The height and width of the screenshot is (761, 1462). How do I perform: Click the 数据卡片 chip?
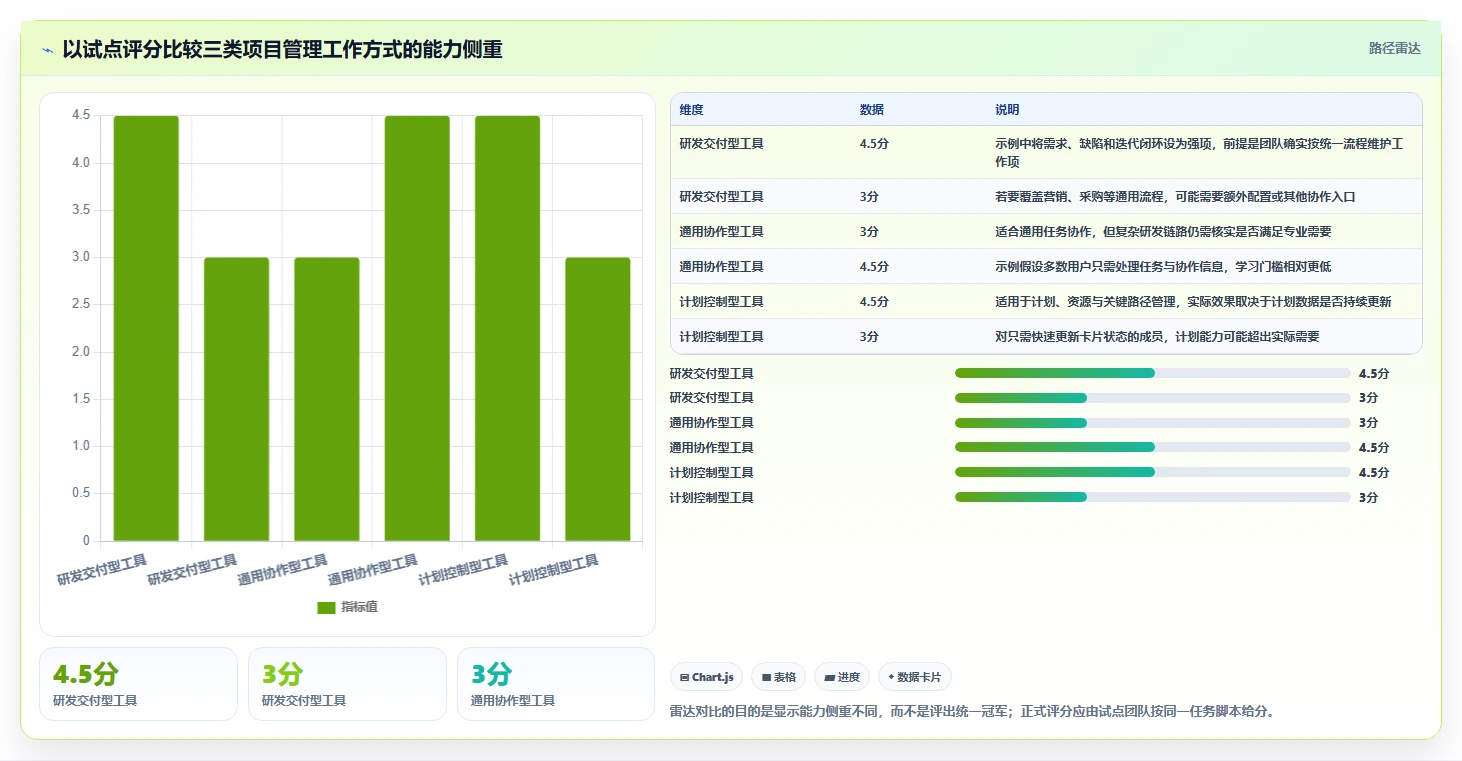(x=915, y=677)
